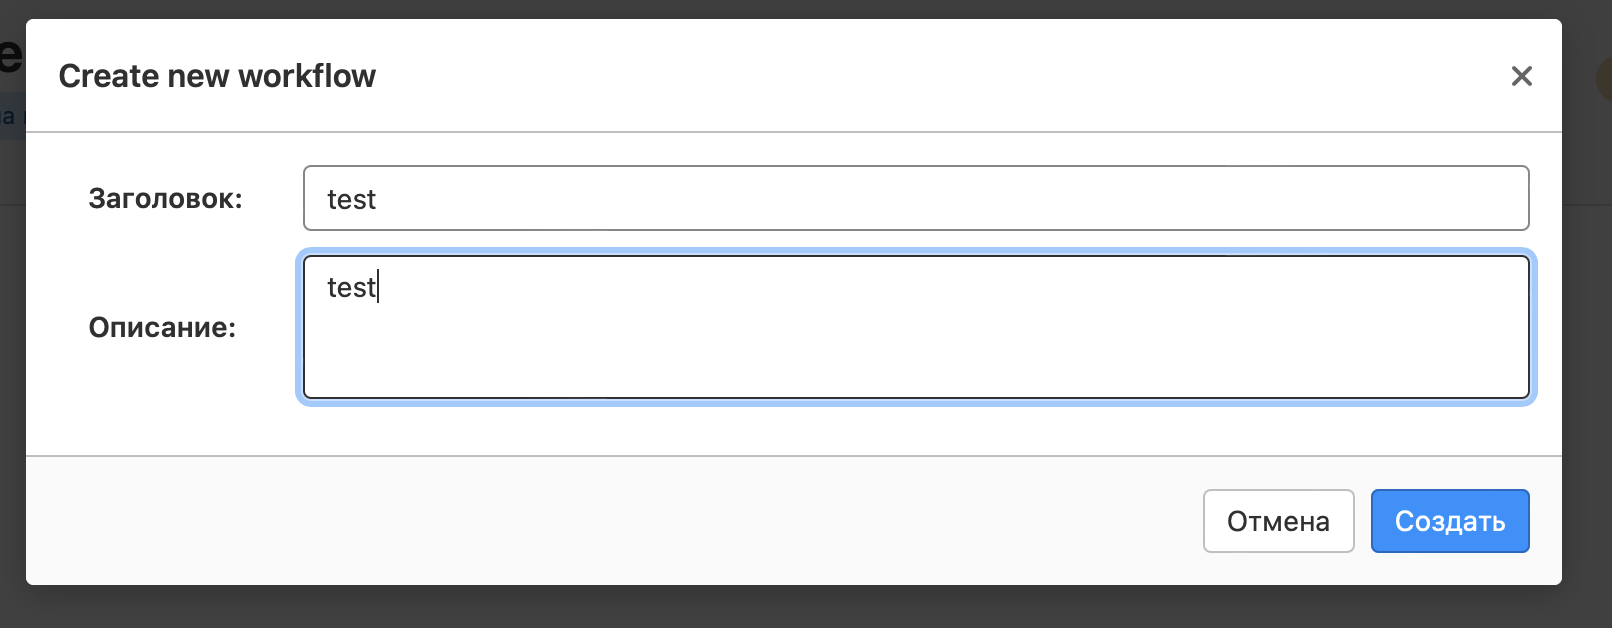Viewport: 1612px width, 628px height.
Task: Click the empty gray footer left of Отмена
Action: [x=600, y=520]
